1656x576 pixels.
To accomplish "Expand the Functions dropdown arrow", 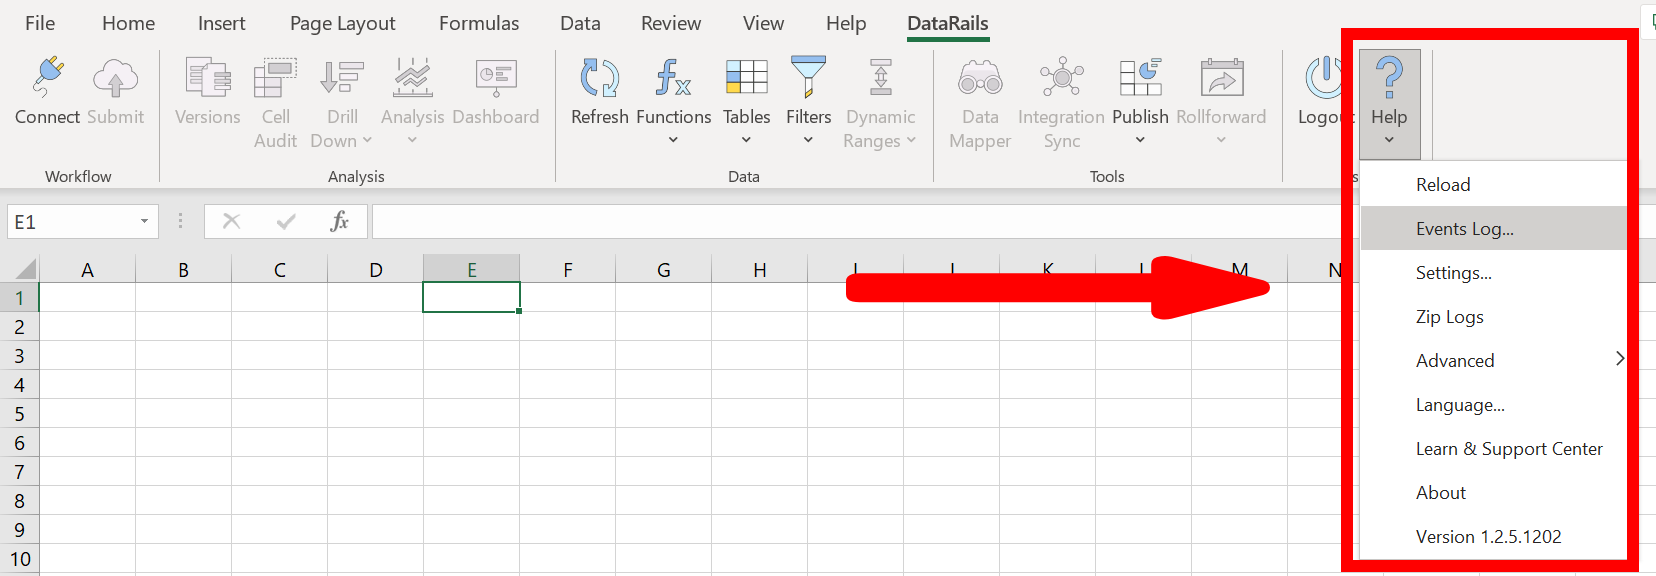I will (x=673, y=140).
